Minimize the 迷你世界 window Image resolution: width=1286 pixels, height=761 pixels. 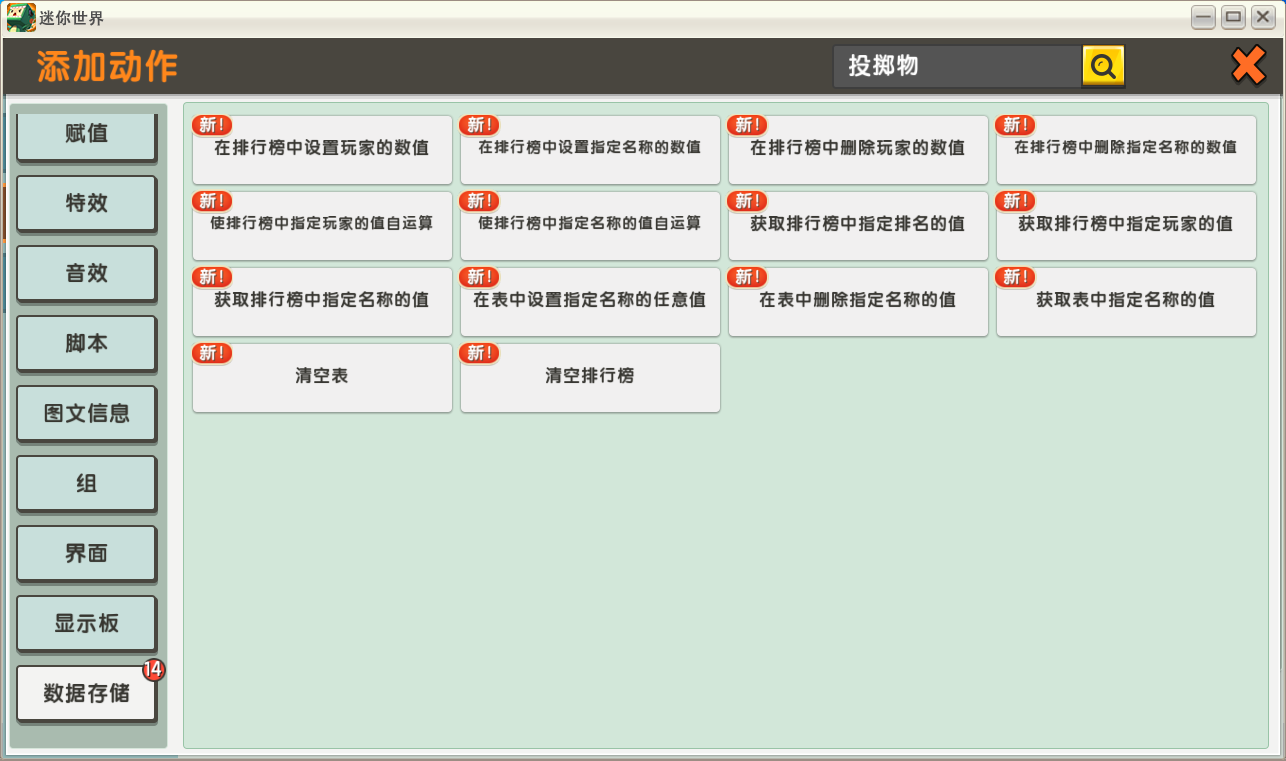point(1203,17)
